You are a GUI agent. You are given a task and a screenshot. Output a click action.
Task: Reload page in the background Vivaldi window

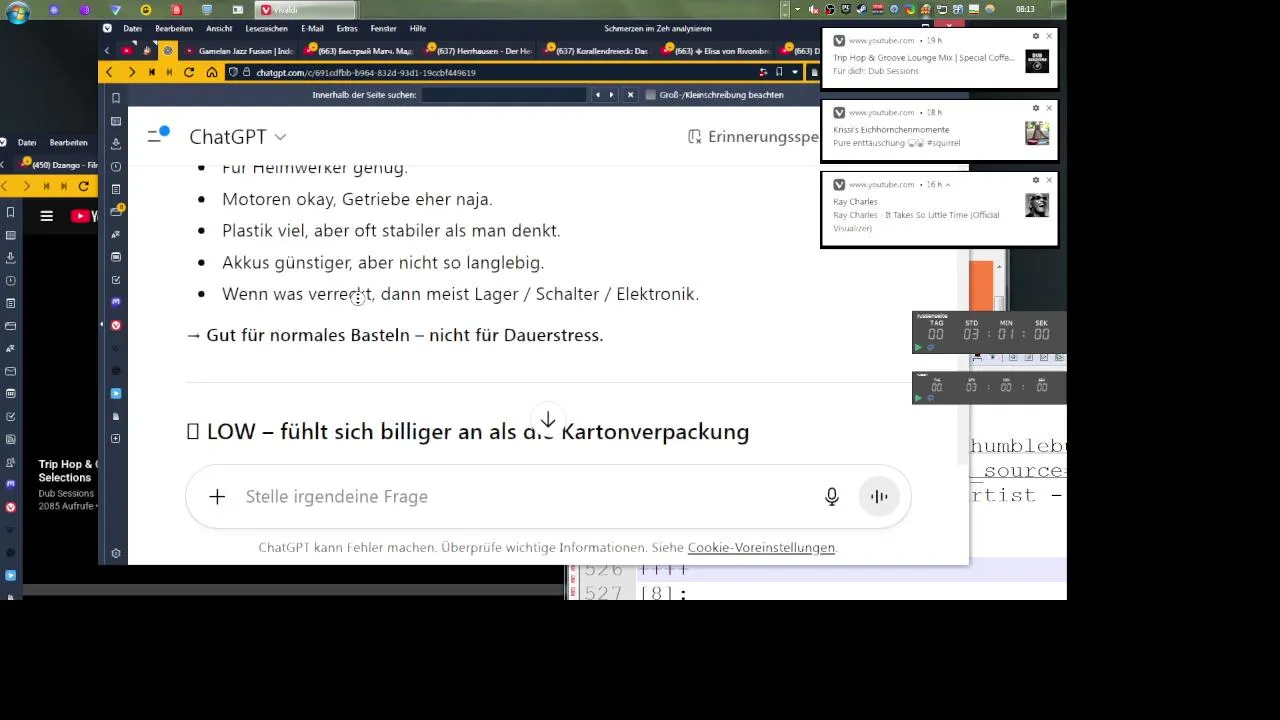coord(83,186)
